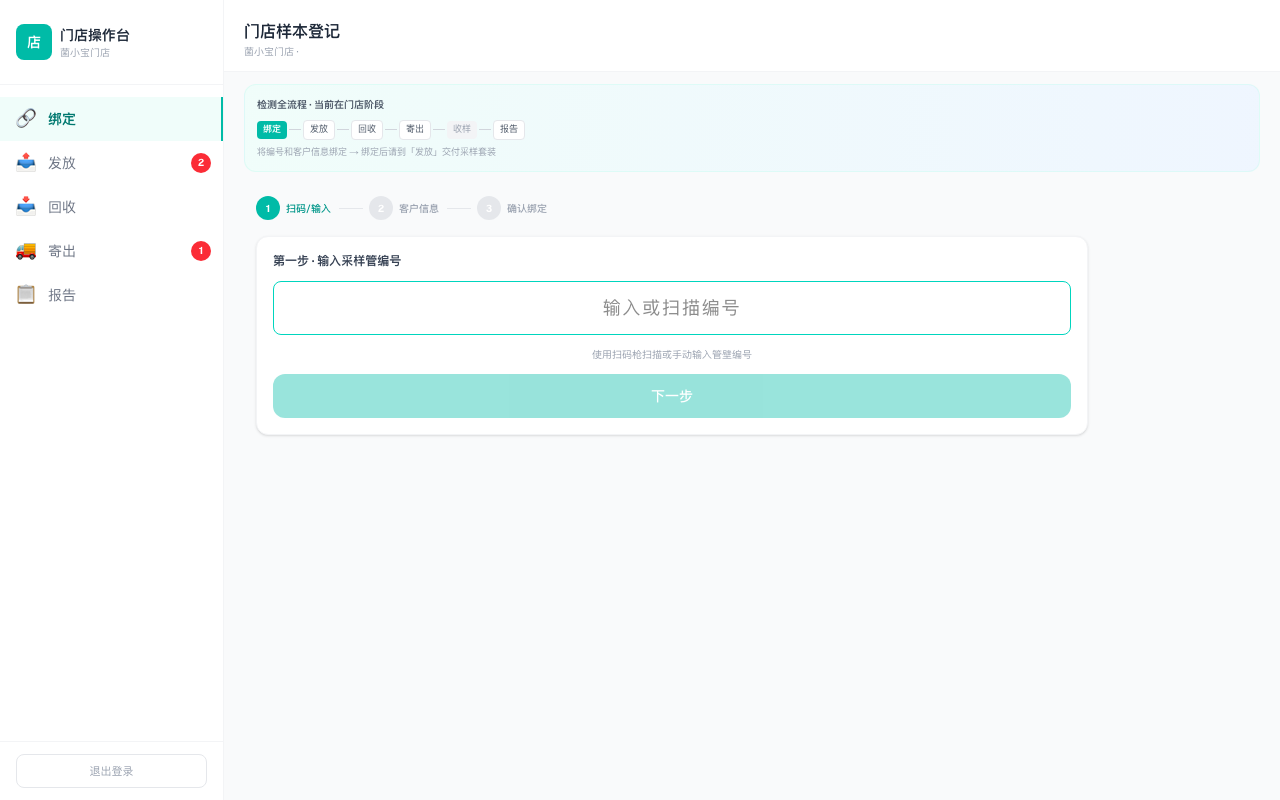Click the 退出登录 button
The height and width of the screenshot is (800, 1280).
coord(111,771)
